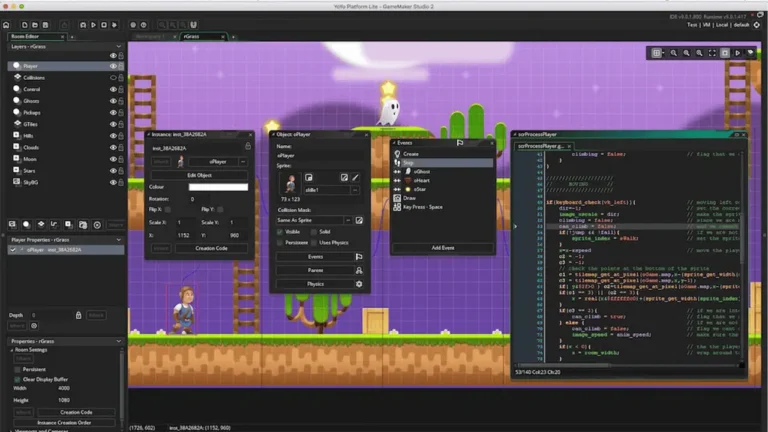
Task: Open sprite selection menu beside sIdle1
Action: tap(355, 190)
